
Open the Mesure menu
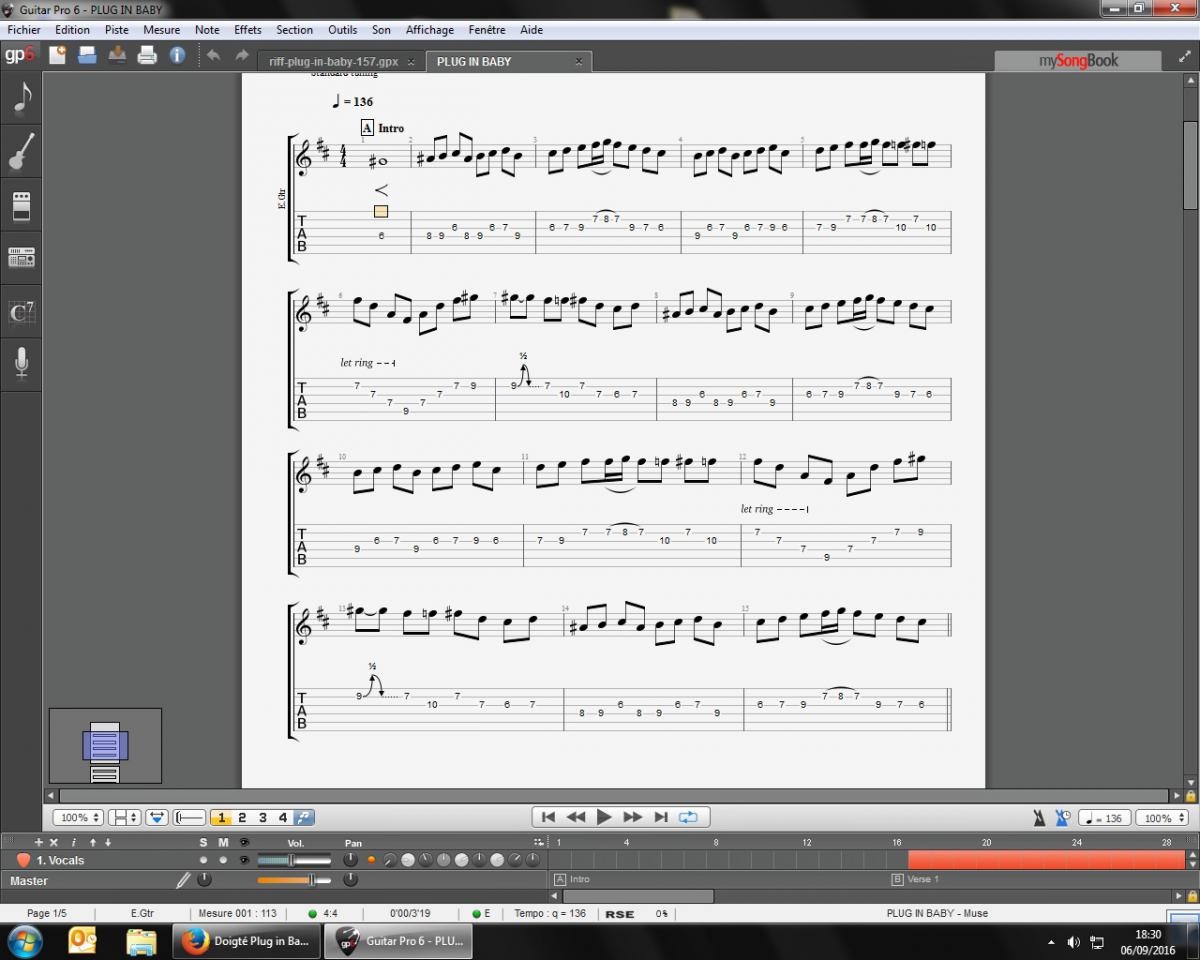coord(161,30)
